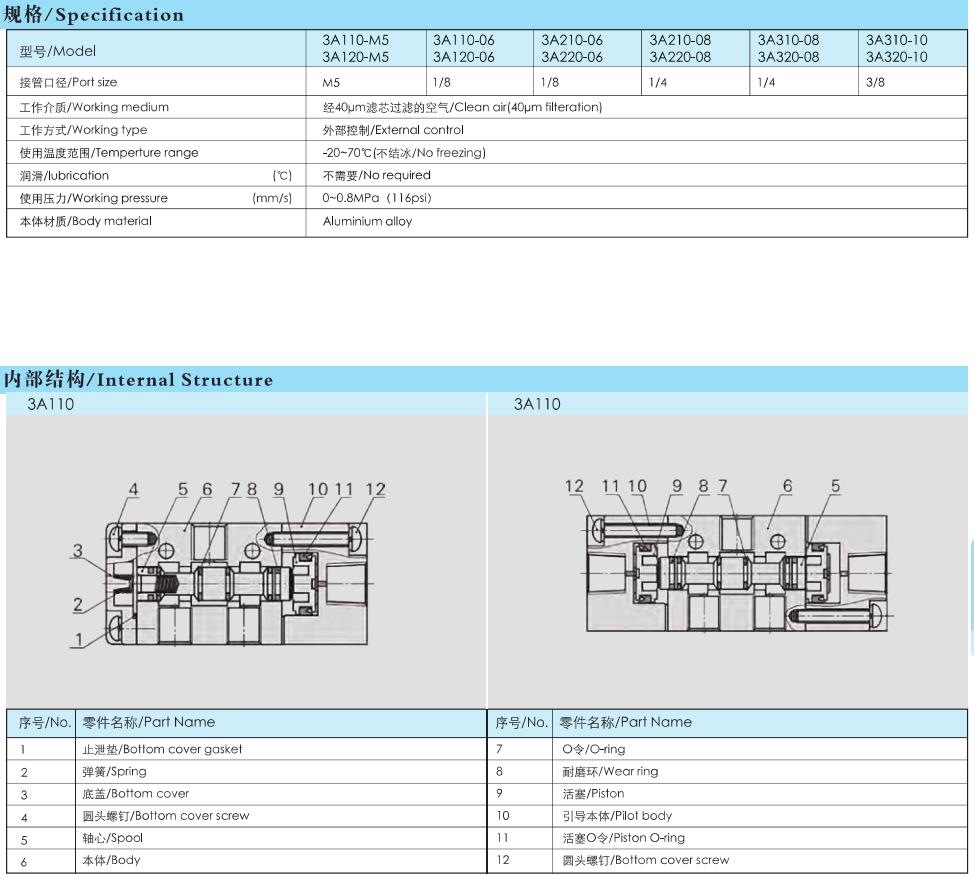Click callout number 4 in left diagram
The width and height of the screenshot is (974, 878).
[x=134, y=490]
